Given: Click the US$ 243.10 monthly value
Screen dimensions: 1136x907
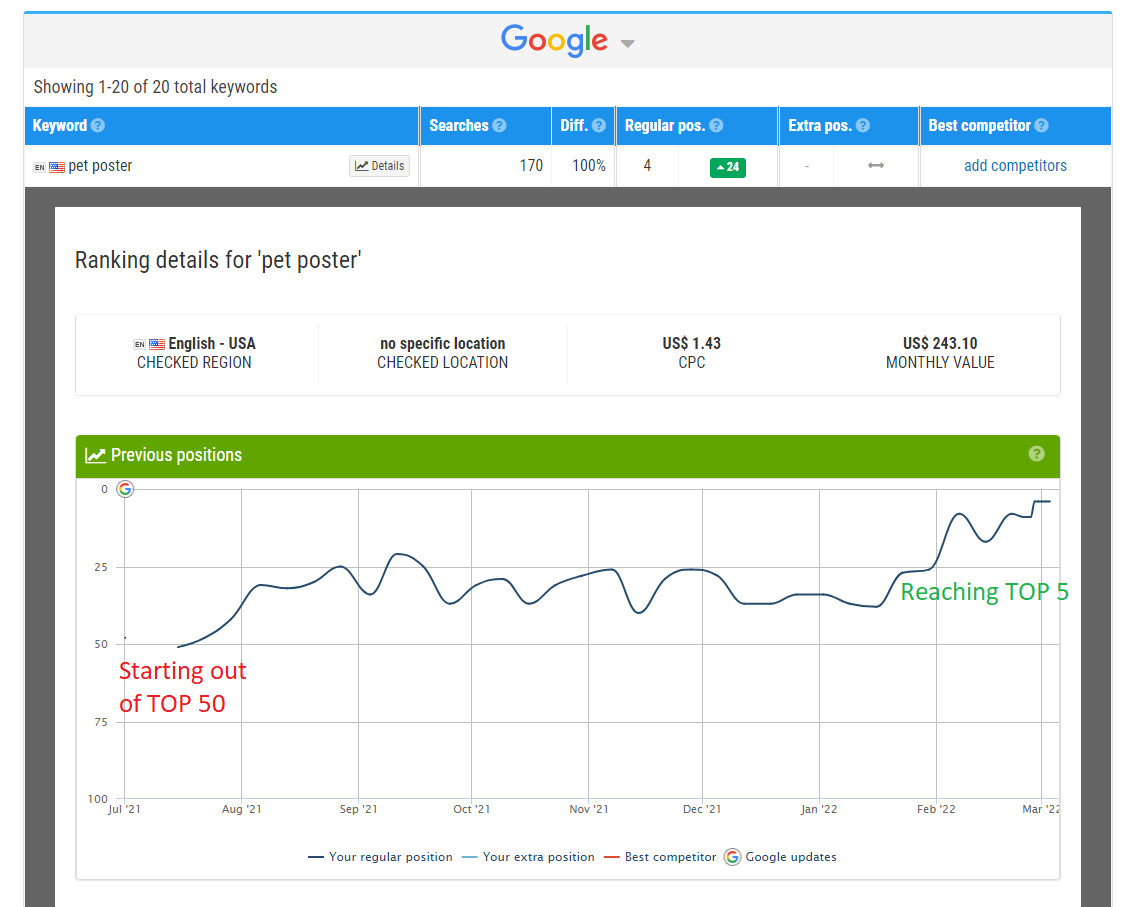Looking at the screenshot, I should (940, 343).
